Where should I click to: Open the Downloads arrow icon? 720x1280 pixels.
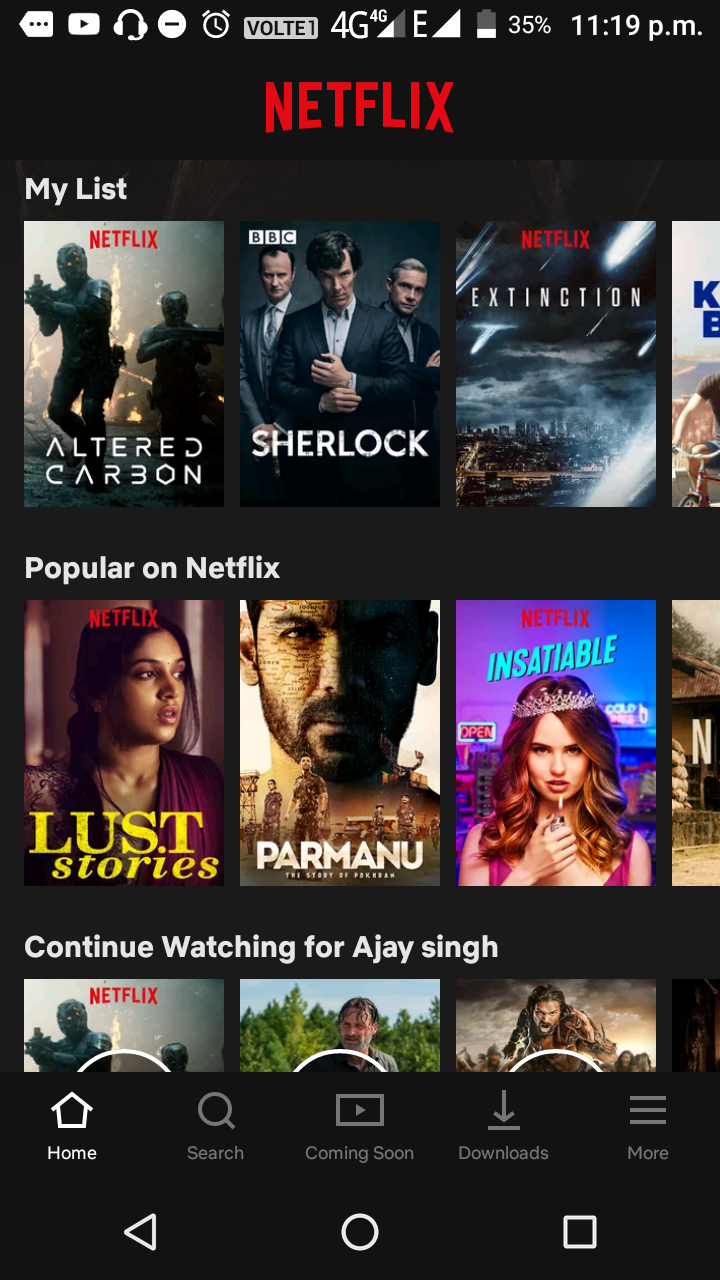pos(503,1111)
